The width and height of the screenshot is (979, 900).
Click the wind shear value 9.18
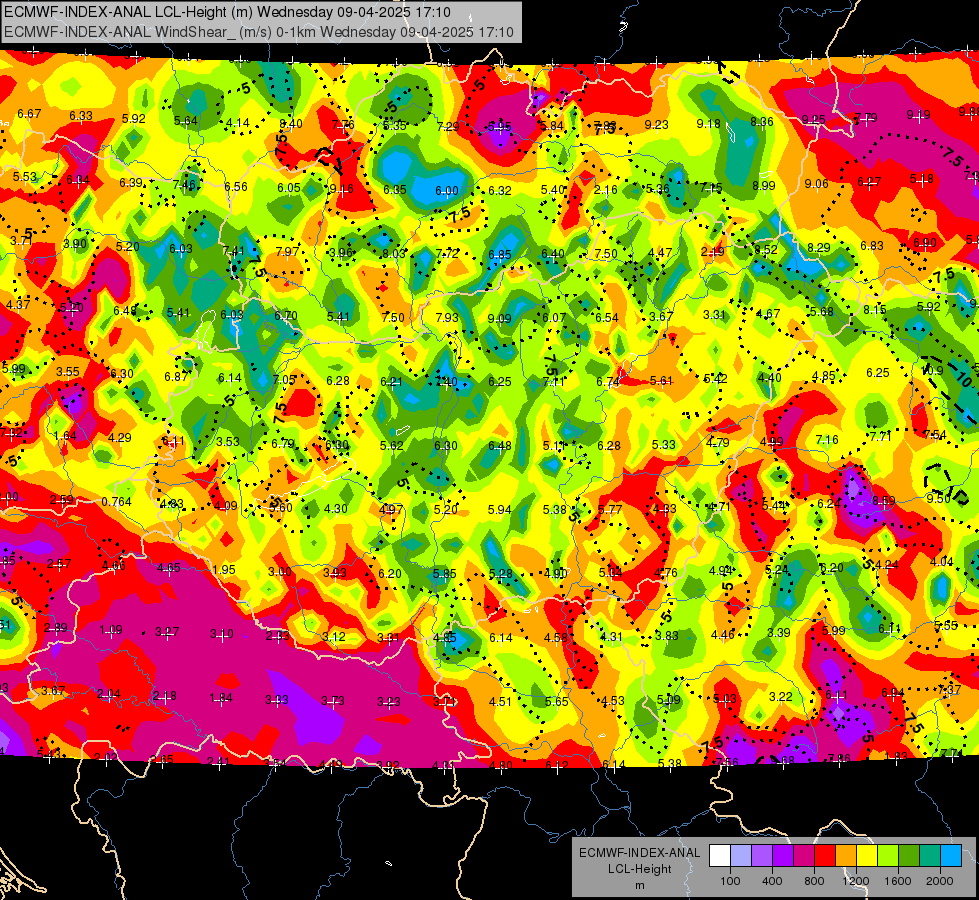(709, 124)
